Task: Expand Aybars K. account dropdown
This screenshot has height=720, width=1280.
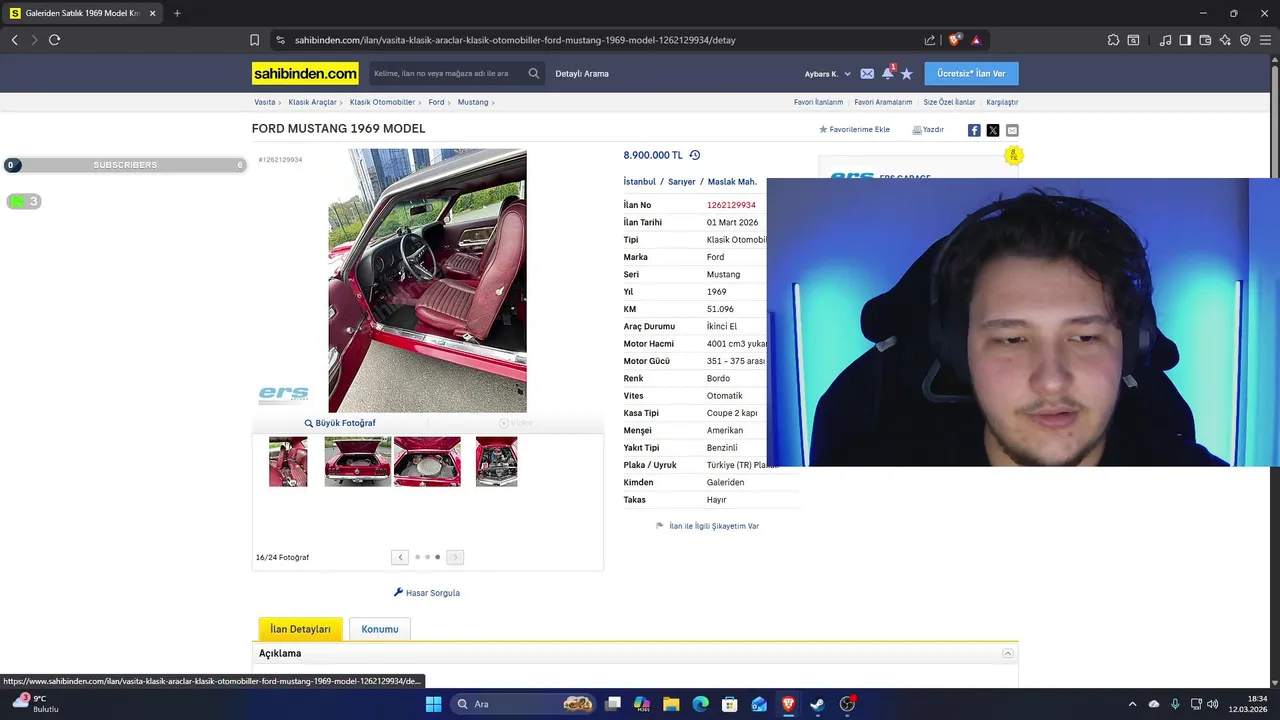Action: [827, 74]
